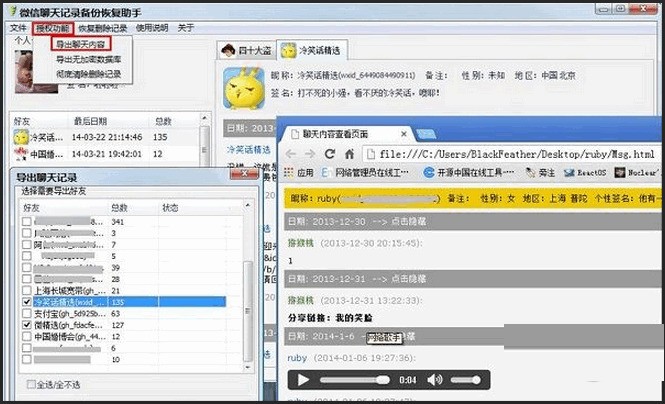The height and width of the screenshot is (404, 665).
Task: Open the 授权功能 menu
Action: [53, 28]
